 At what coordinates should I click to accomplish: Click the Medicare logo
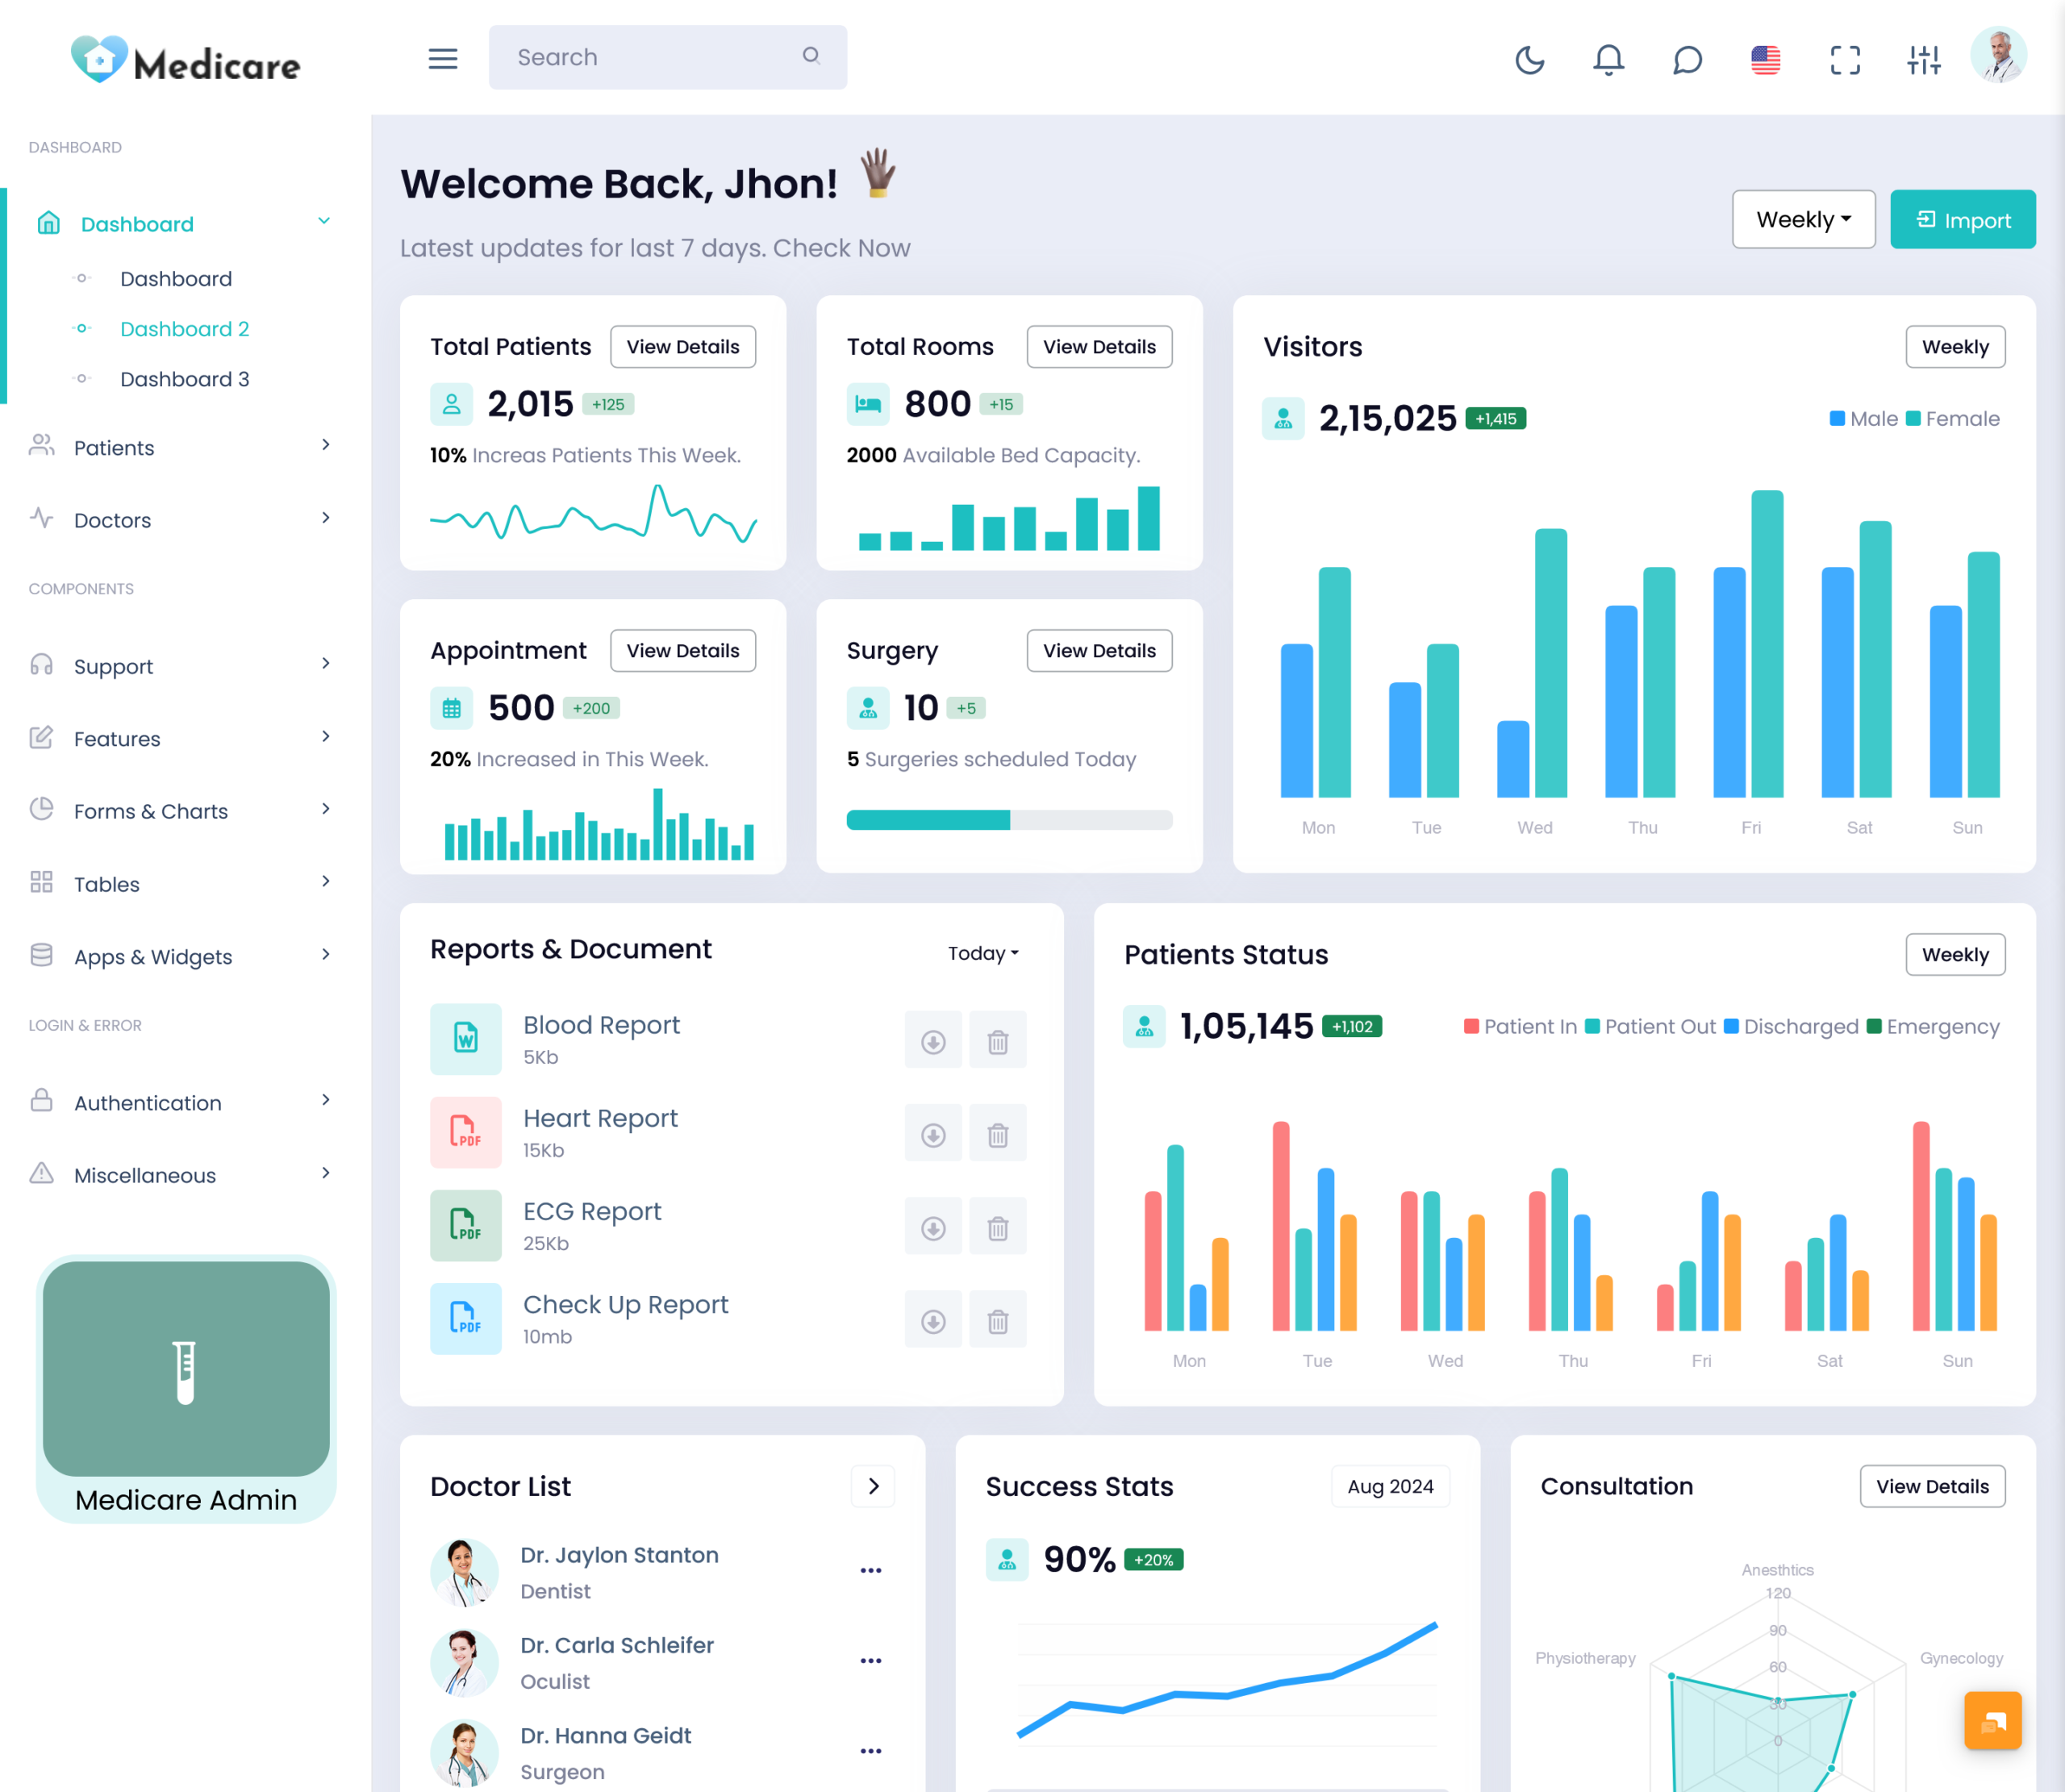[x=186, y=61]
